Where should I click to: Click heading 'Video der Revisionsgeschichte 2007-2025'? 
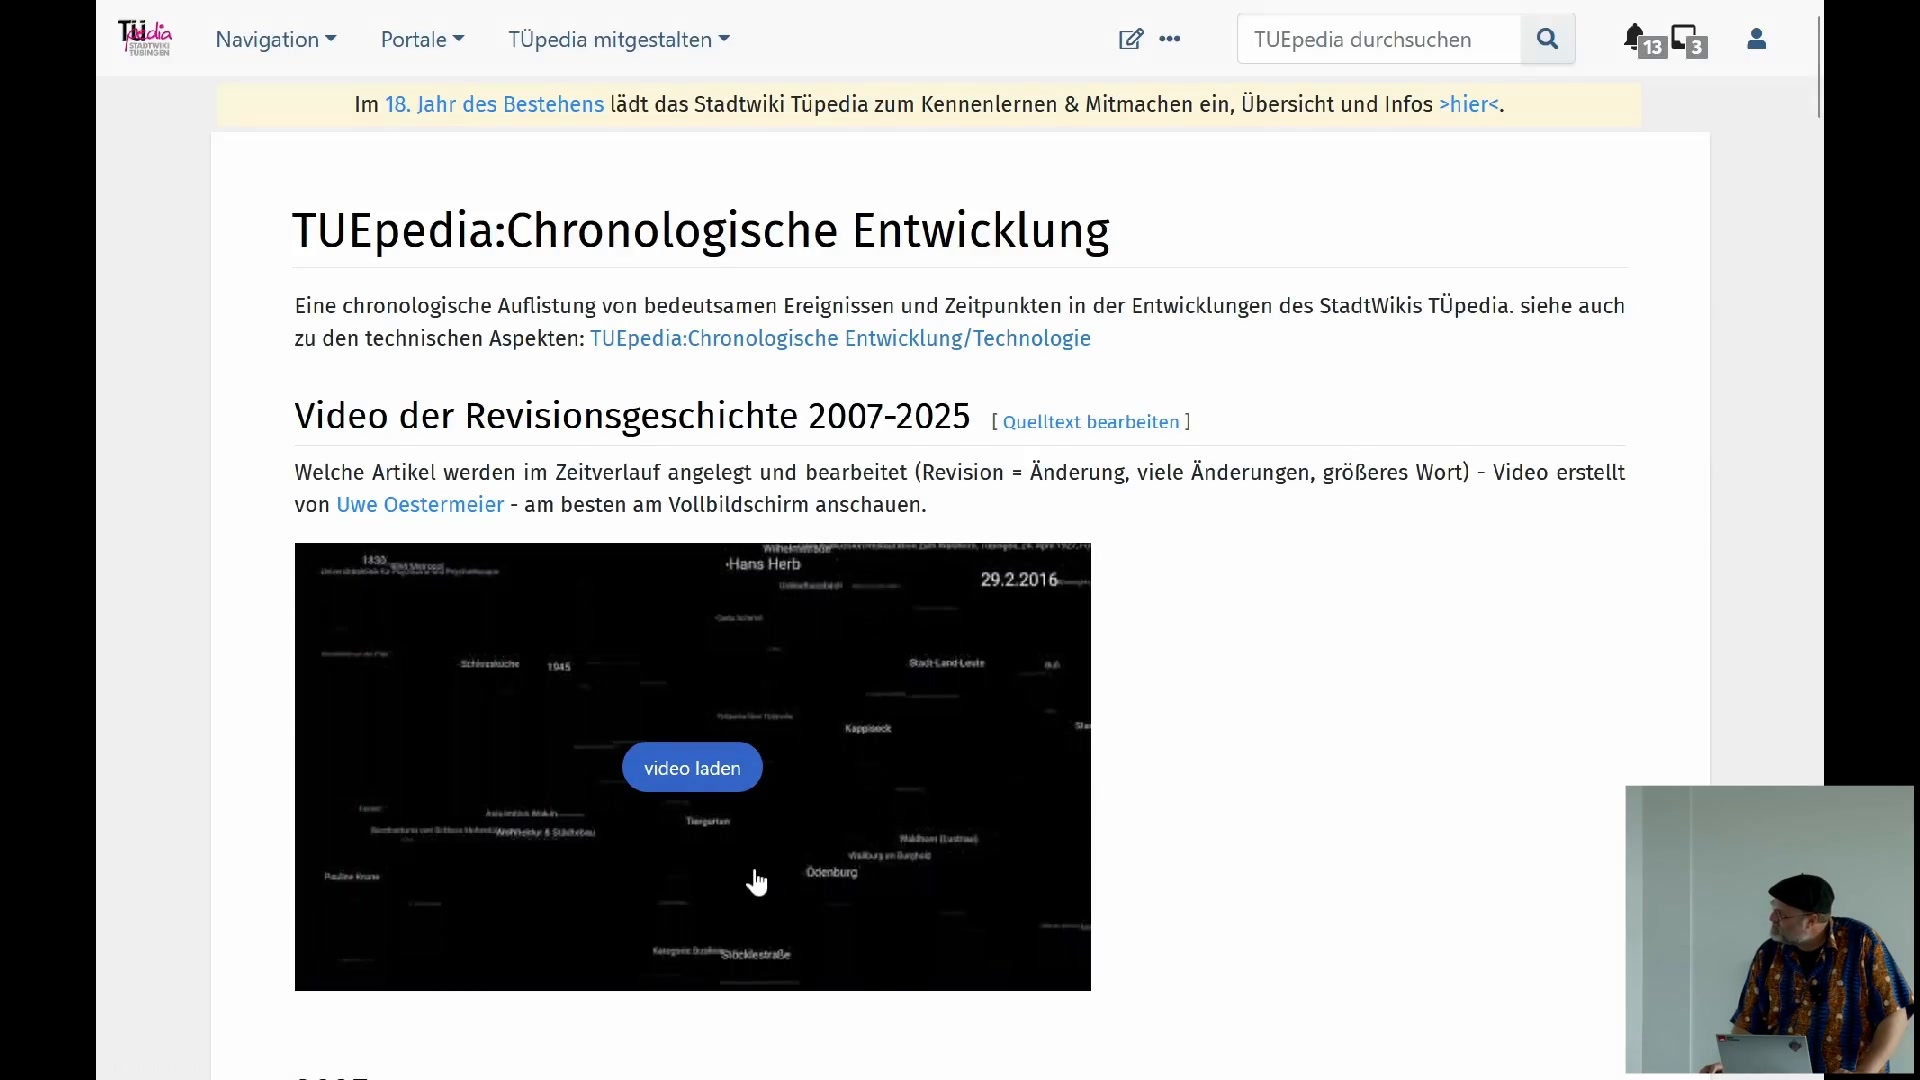pyautogui.click(x=632, y=415)
